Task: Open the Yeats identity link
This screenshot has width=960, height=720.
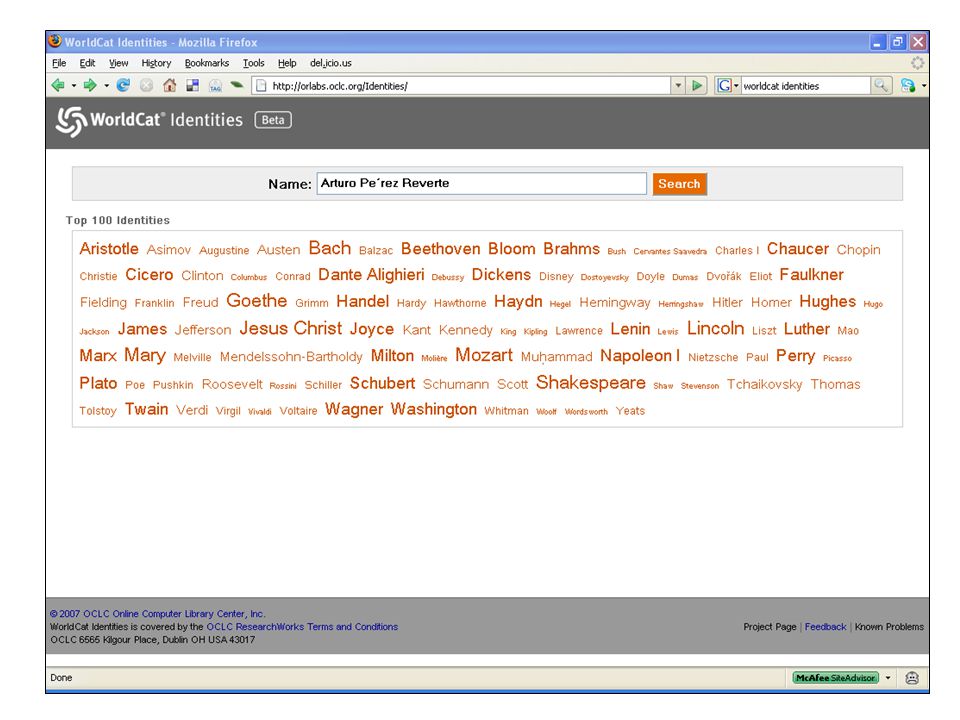Action: click(x=631, y=411)
